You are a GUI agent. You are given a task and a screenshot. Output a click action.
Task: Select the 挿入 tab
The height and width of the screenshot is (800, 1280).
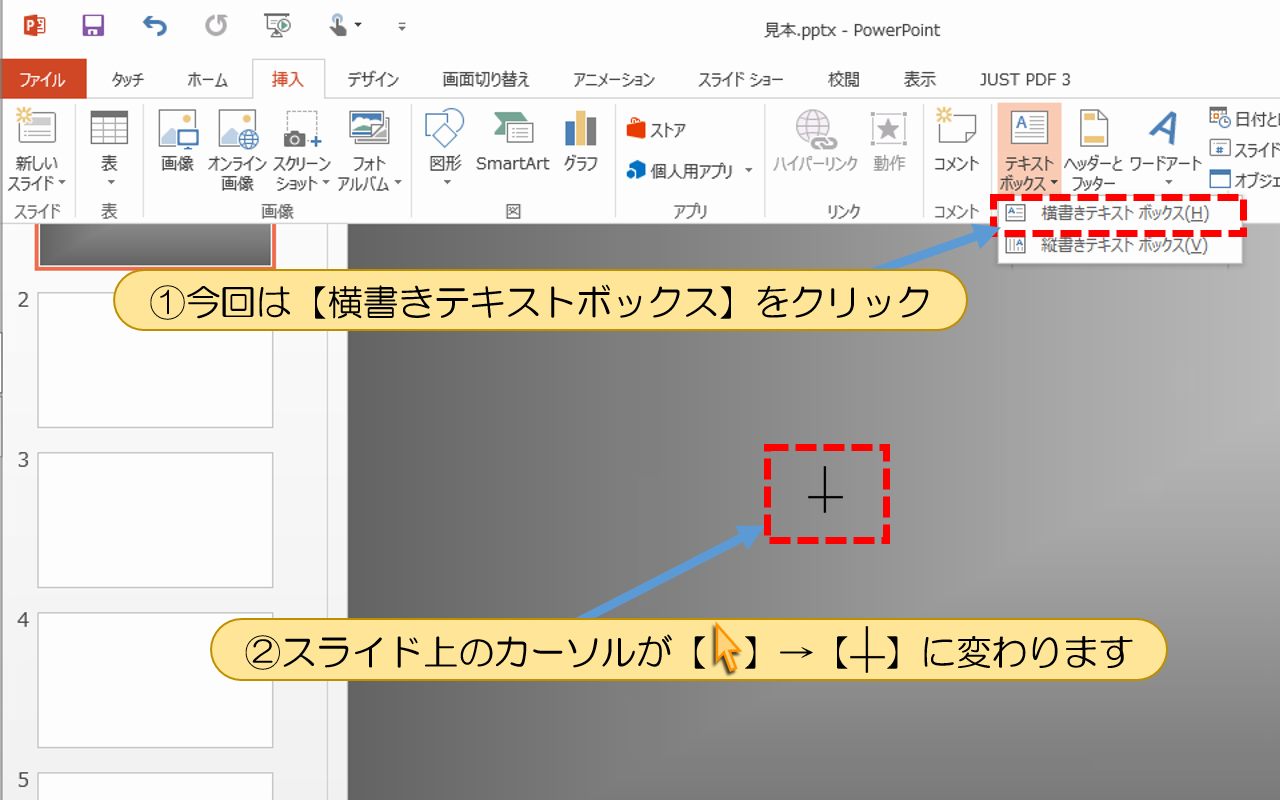coord(288,79)
